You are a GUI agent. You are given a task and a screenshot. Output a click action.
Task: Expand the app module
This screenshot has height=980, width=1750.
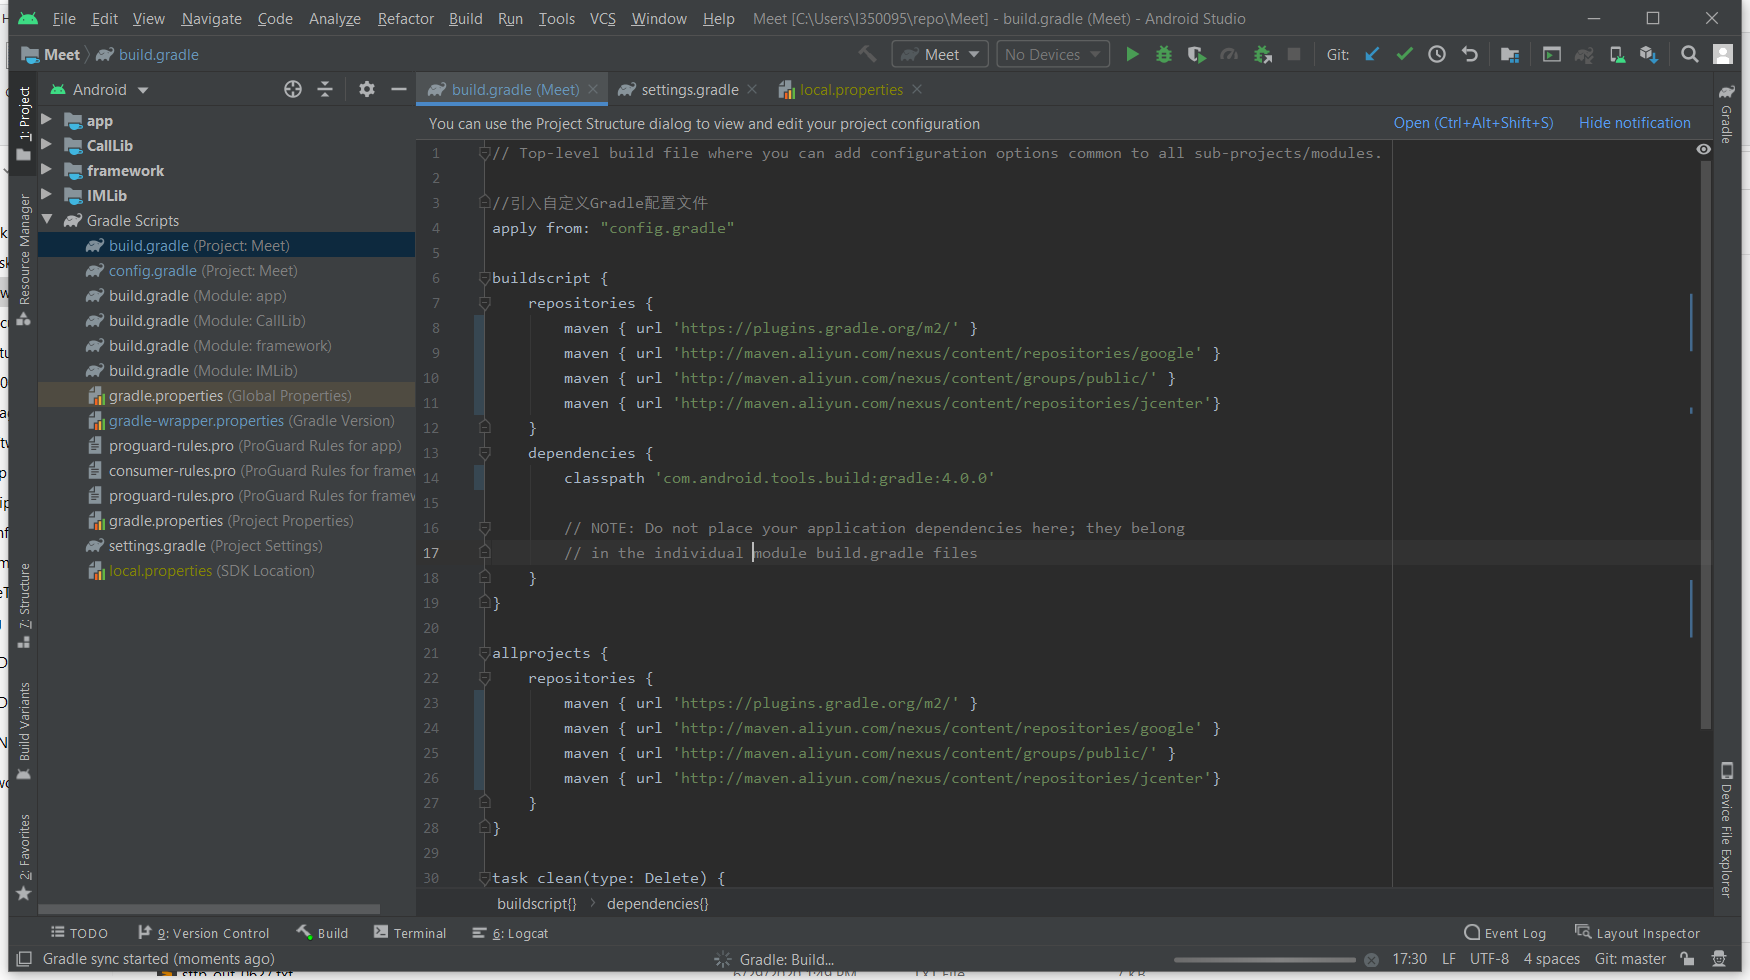pyautogui.click(x=46, y=120)
